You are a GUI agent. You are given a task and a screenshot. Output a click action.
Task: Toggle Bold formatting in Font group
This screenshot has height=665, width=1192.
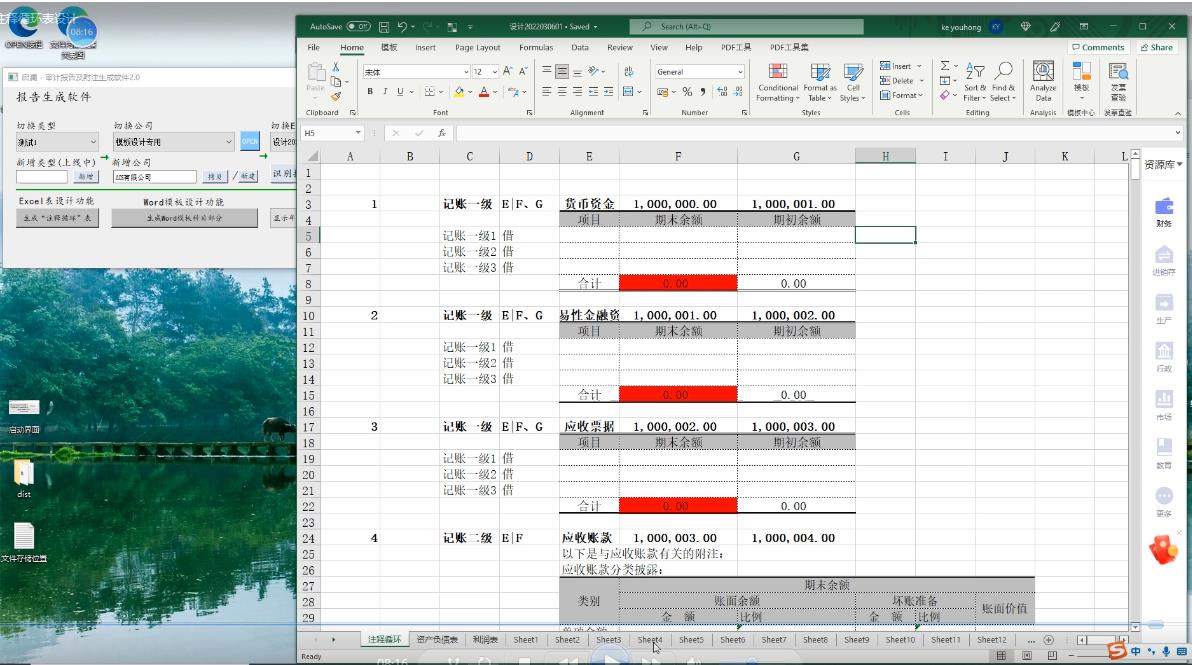(x=370, y=92)
